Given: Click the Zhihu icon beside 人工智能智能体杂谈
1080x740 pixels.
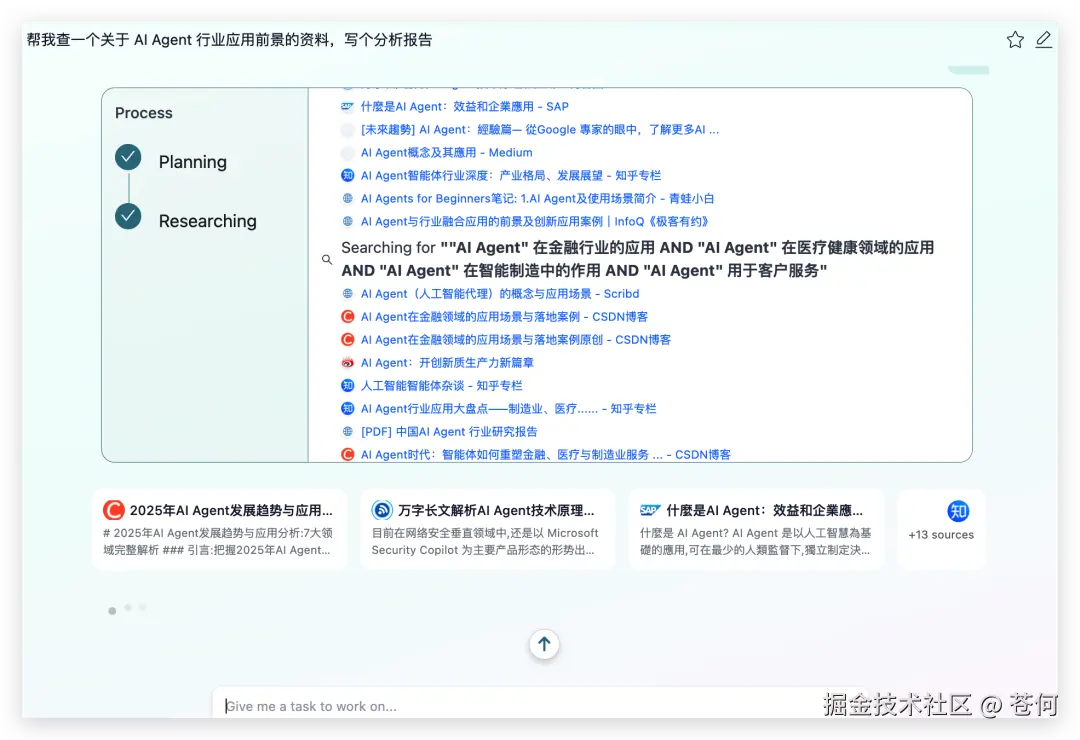Looking at the screenshot, I should click(x=348, y=385).
